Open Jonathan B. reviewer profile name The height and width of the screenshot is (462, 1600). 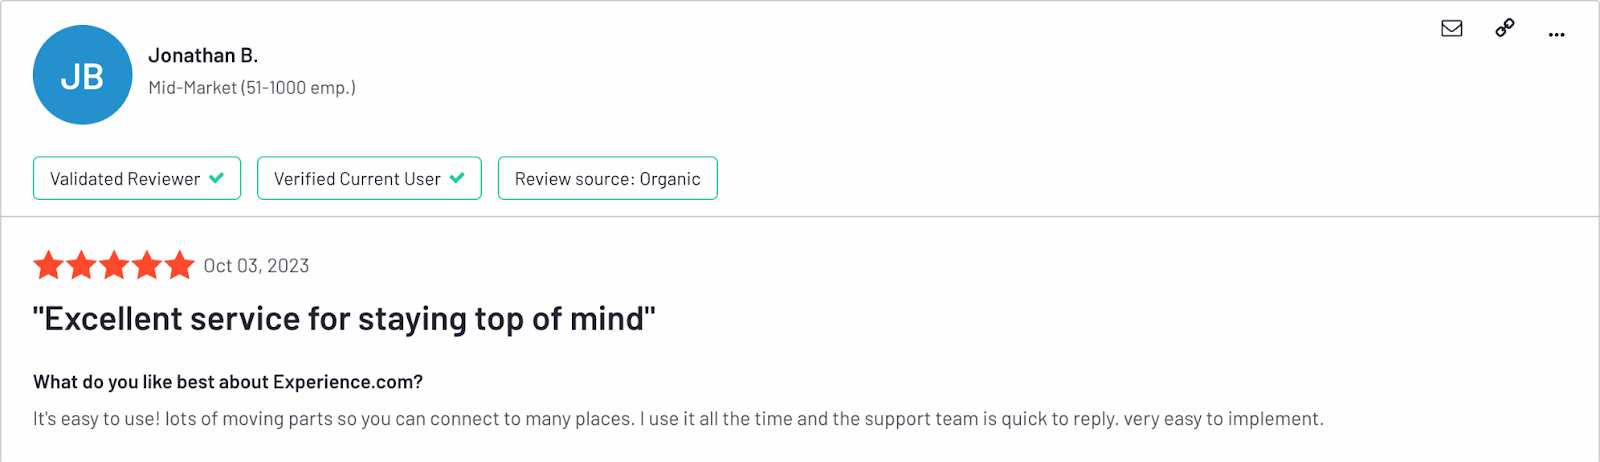(x=203, y=56)
